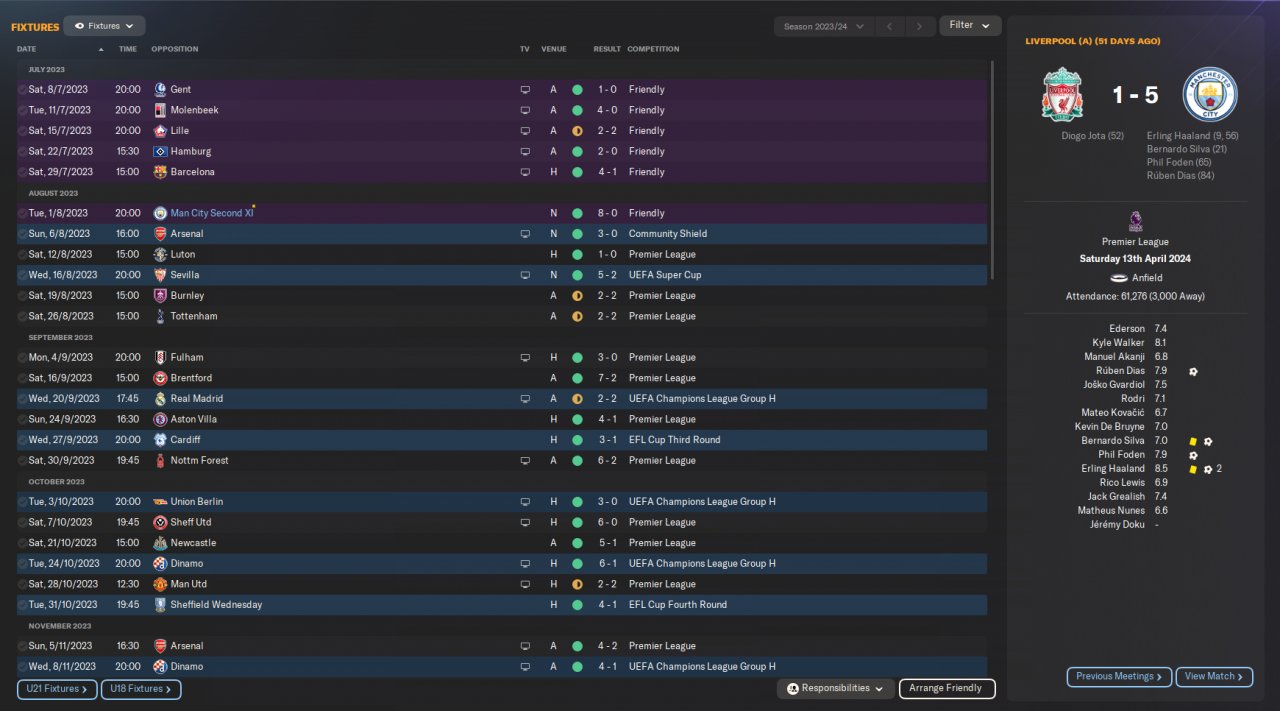The image size is (1280, 711).
Task: Click the Tottenham club crest icon
Action: (x=160, y=316)
